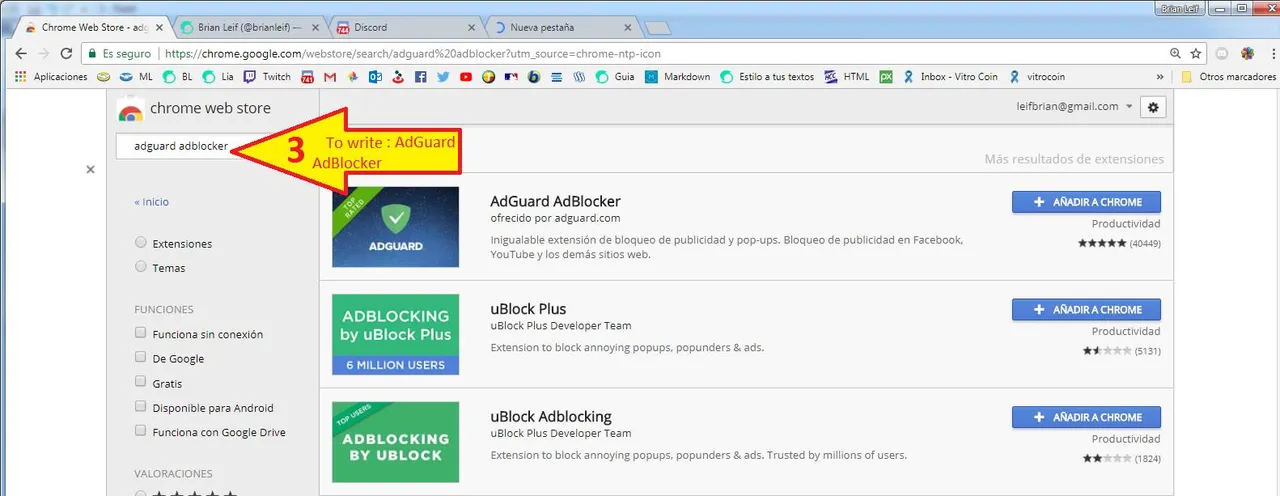This screenshot has height=496, width=1280.
Task: Go back with the browser back arrow
Action: coord(20,53)
